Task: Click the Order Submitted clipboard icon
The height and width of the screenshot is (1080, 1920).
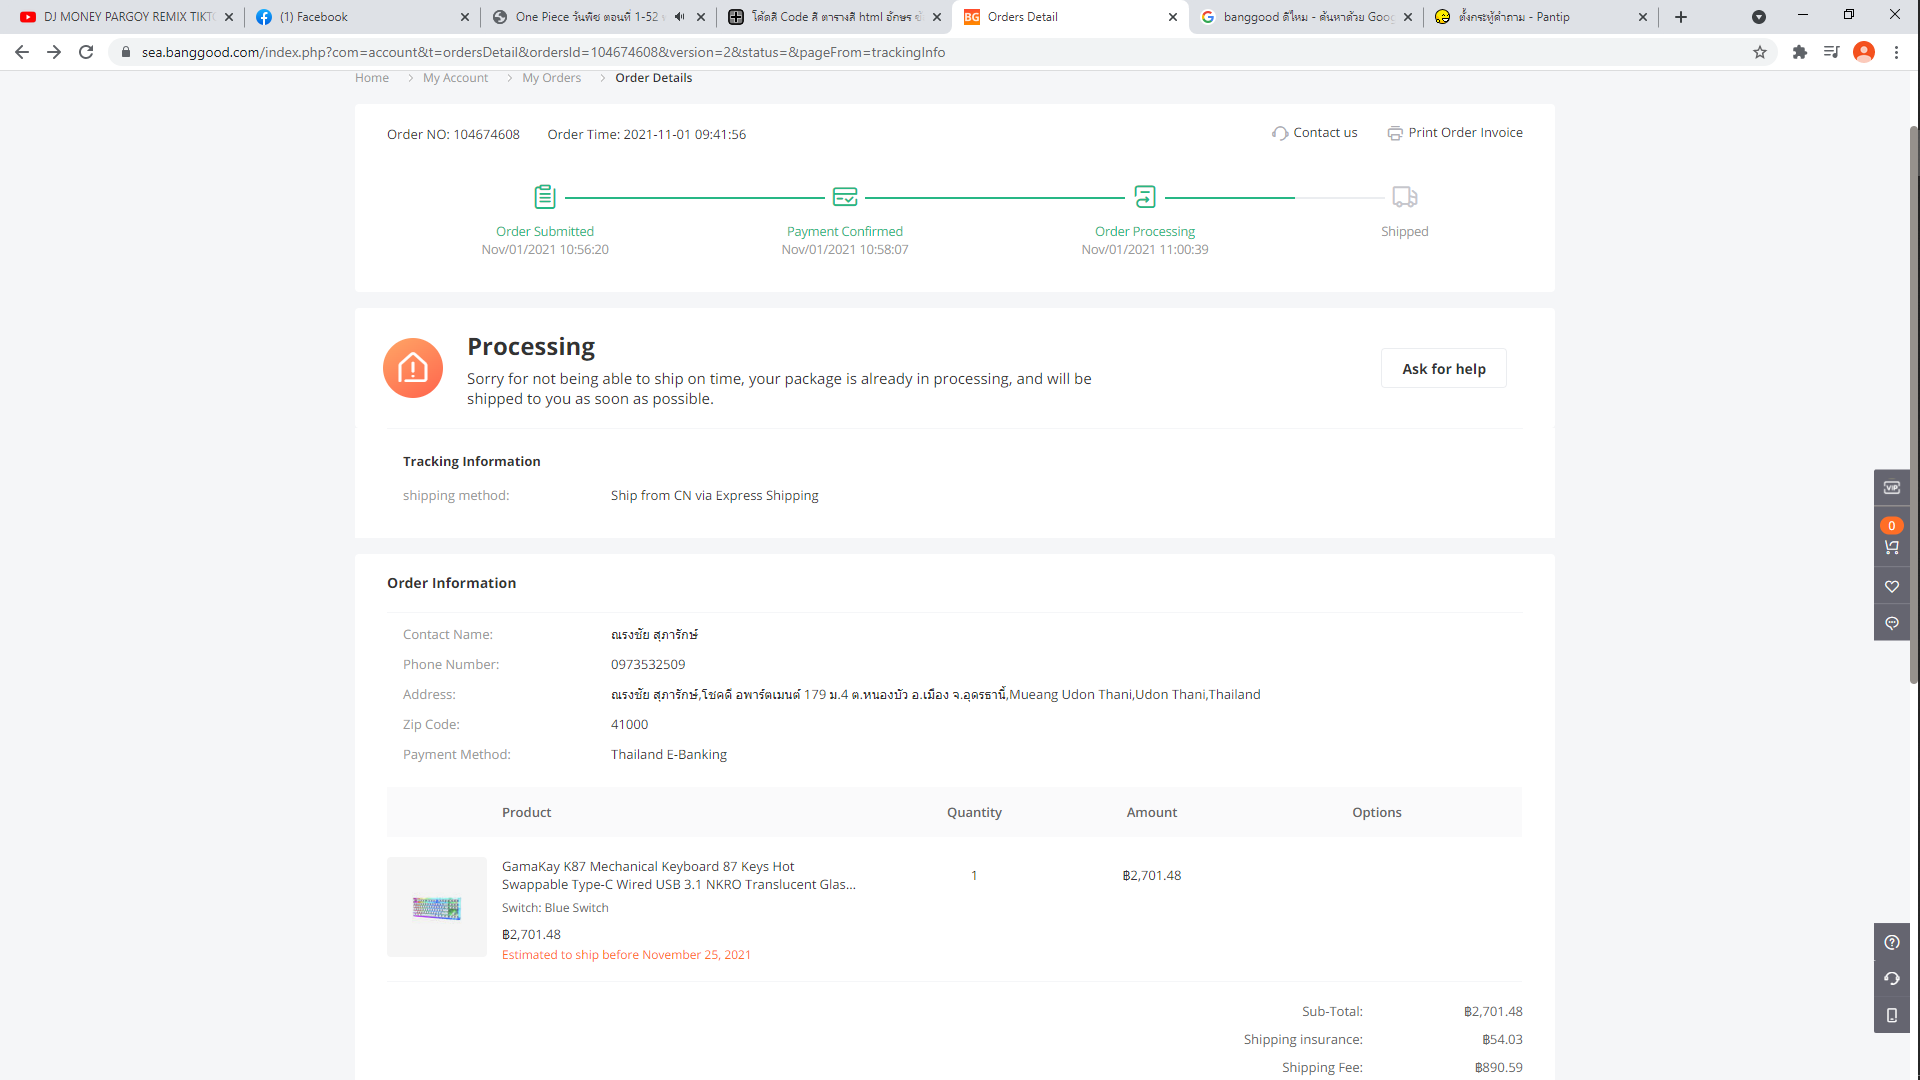Action: click(545, 197)
